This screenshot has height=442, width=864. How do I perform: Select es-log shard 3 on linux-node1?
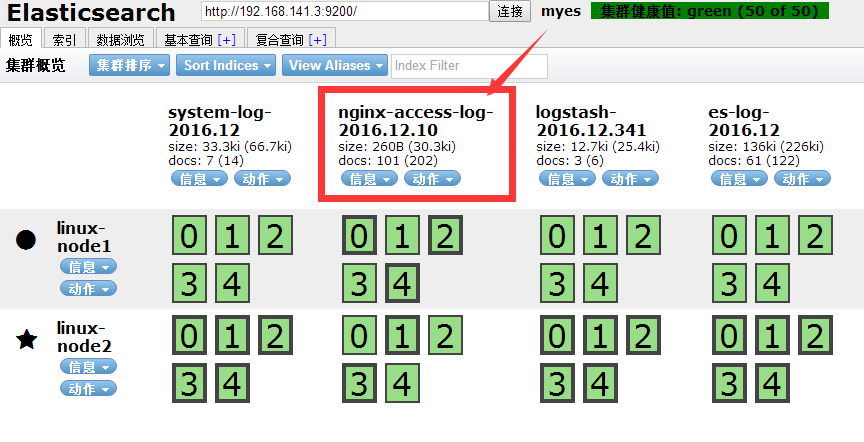click(x=729, y=283)
